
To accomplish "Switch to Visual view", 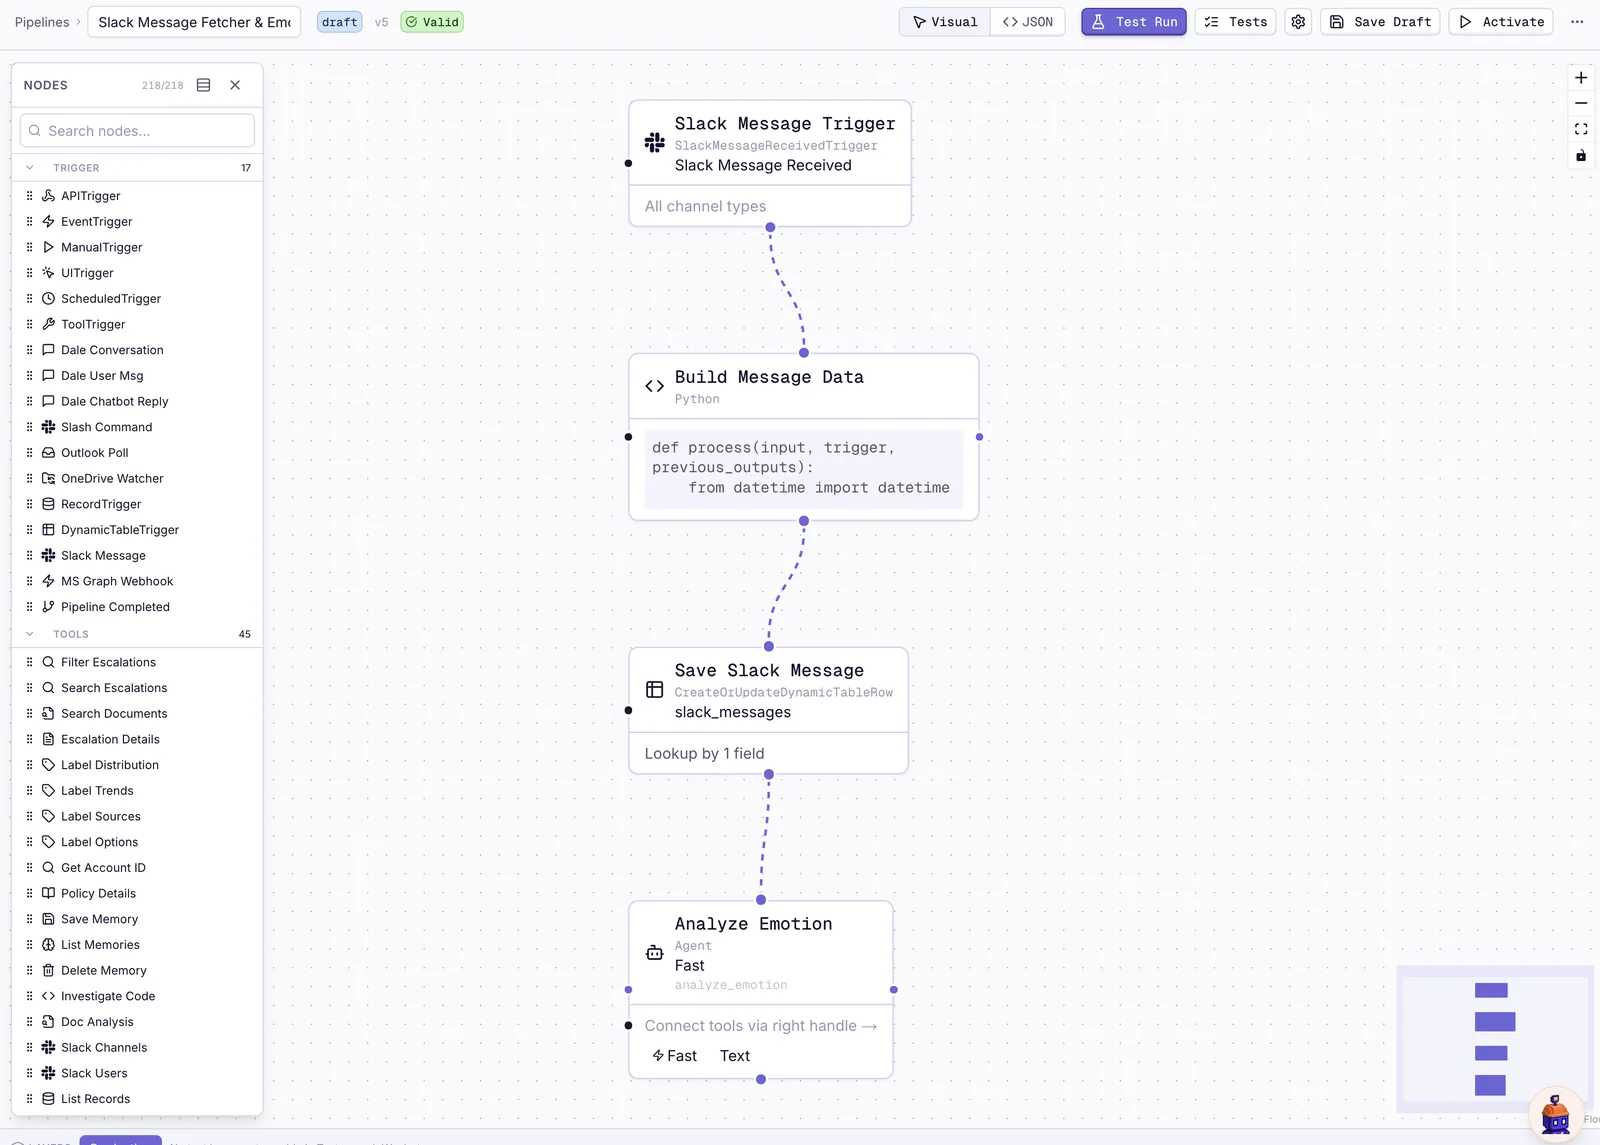I will 945,22.
